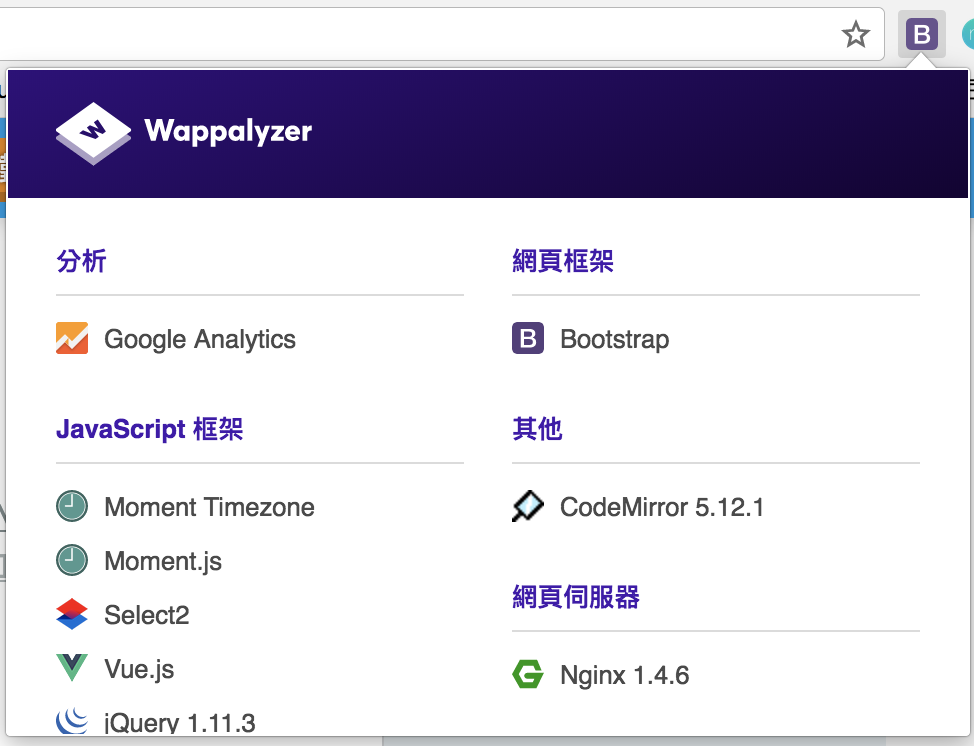
Task: Open the Select2 entry
Action: point(147,615)
